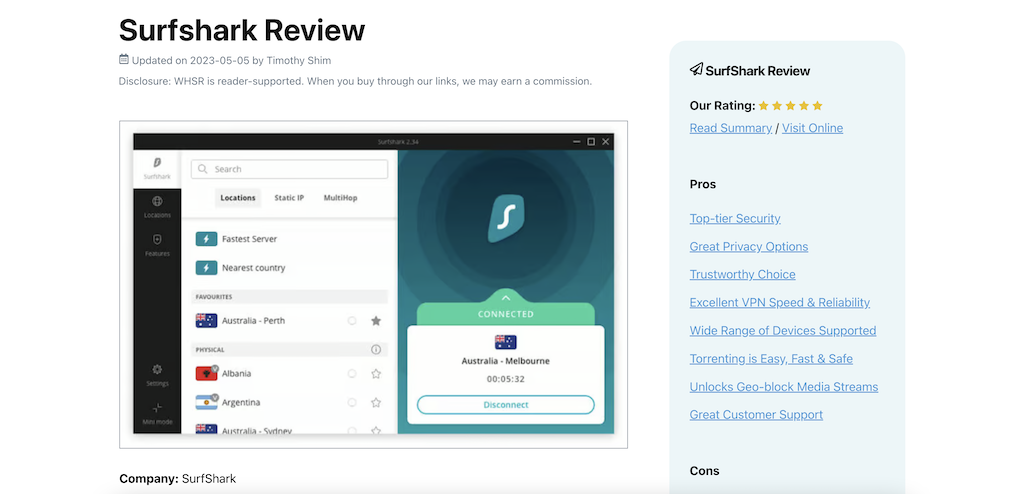Screen dimensions: 1024x494
Task: Click the rating stars in Our Rating
Action: click(x=790, y=105)
